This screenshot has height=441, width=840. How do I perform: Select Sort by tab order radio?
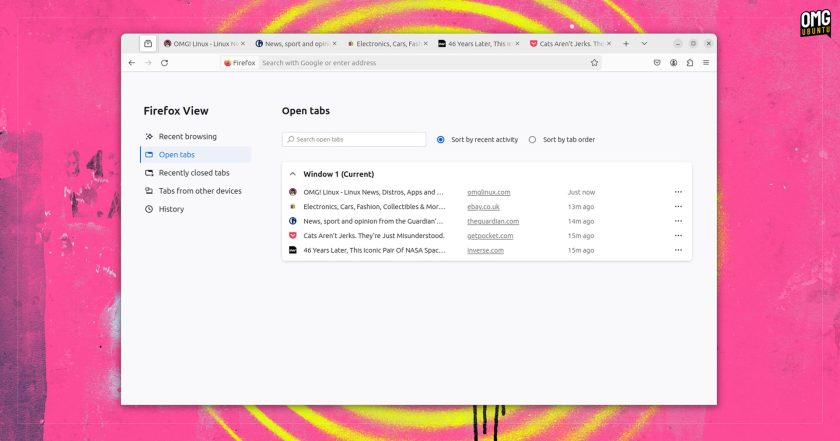pos(532,139)
